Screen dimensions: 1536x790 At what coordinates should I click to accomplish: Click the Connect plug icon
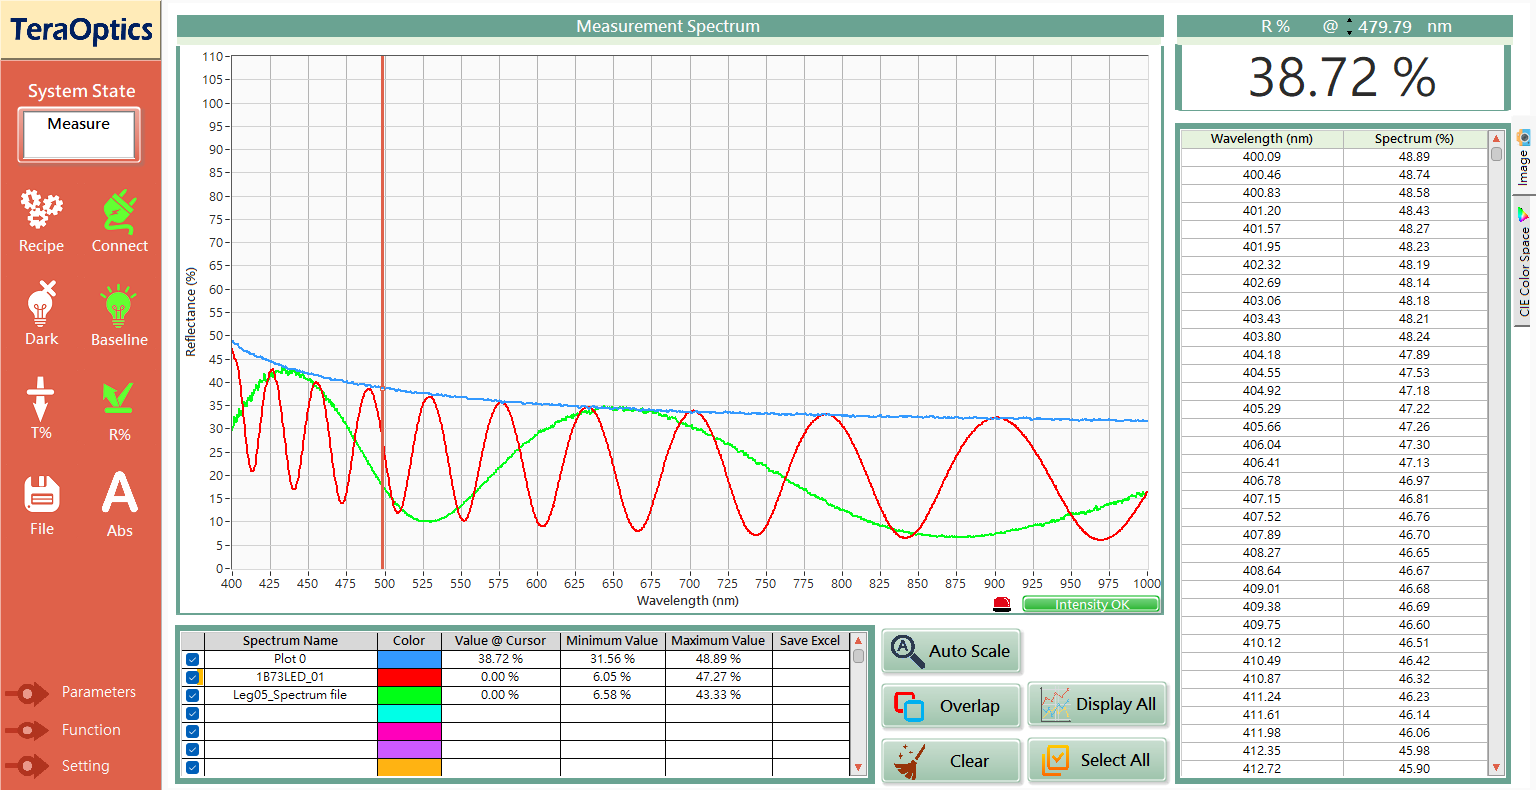(x=119, y=210)
